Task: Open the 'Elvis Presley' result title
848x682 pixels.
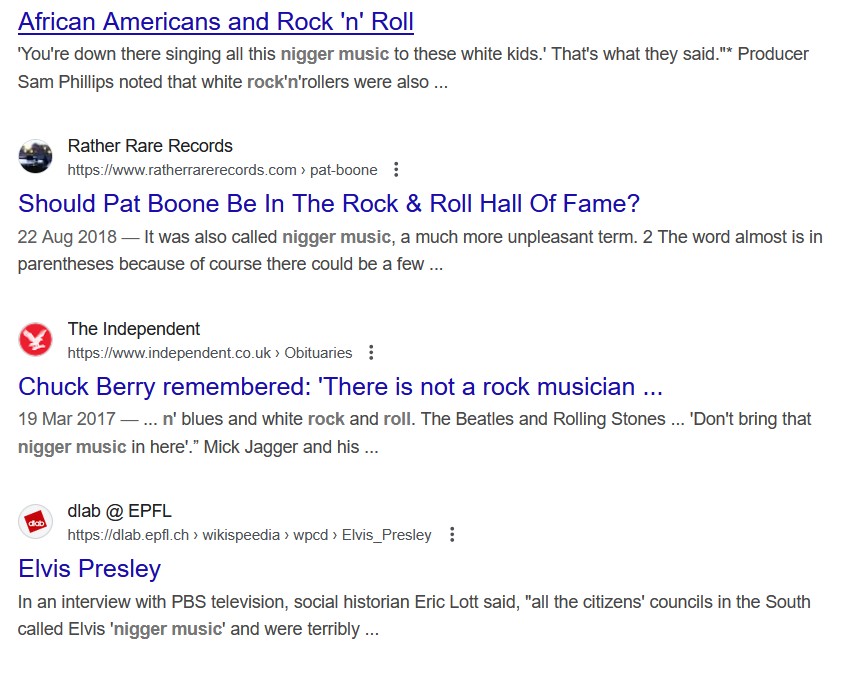Action: pyautogui.click(x=89, y=569)
